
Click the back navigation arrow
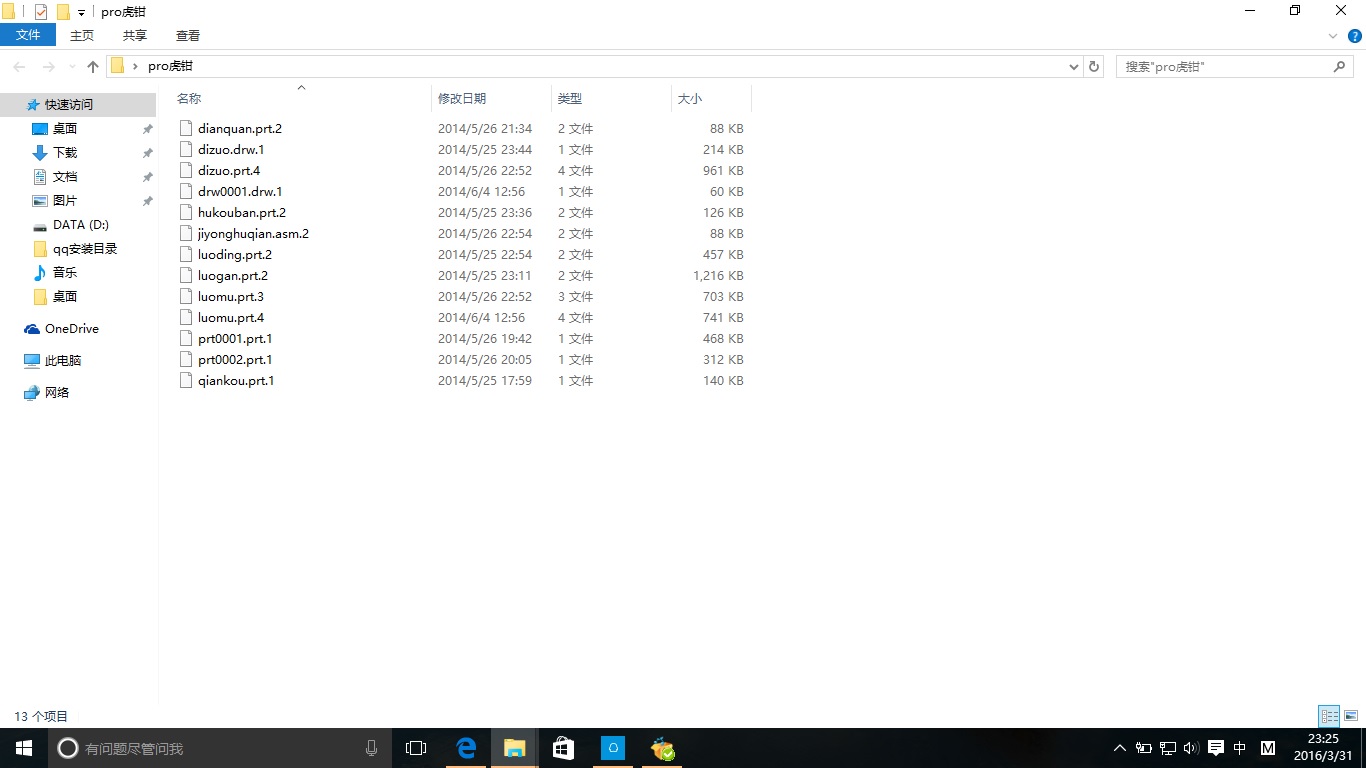coord(18,66)
